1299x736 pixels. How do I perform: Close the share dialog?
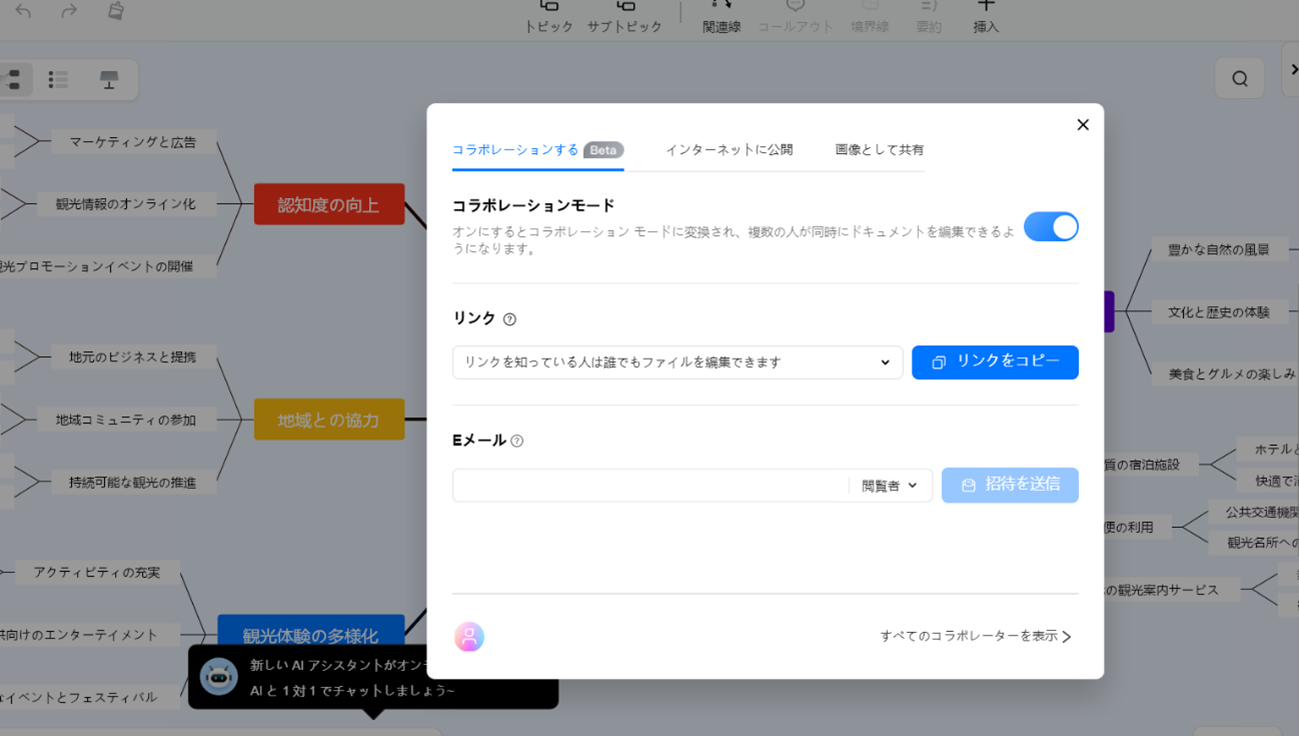[x=1083, y=125]
